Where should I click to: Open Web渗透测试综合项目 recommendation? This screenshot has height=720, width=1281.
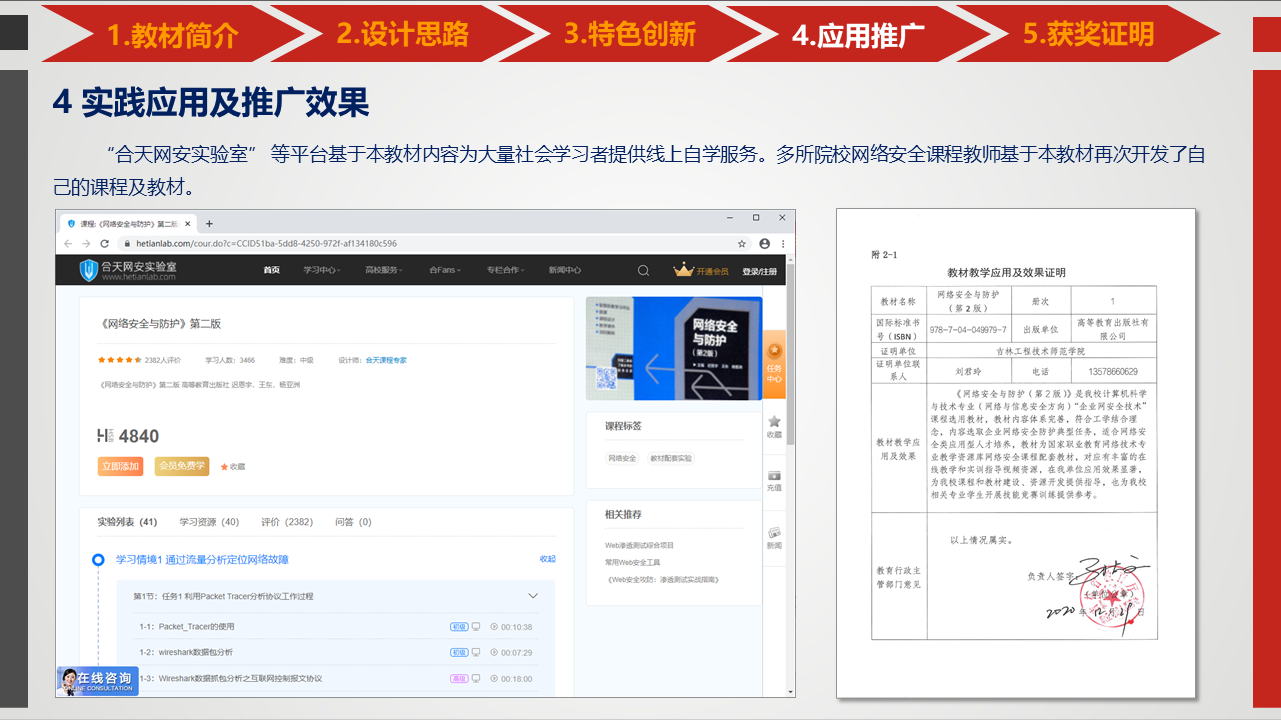click(x=640, y=545)
